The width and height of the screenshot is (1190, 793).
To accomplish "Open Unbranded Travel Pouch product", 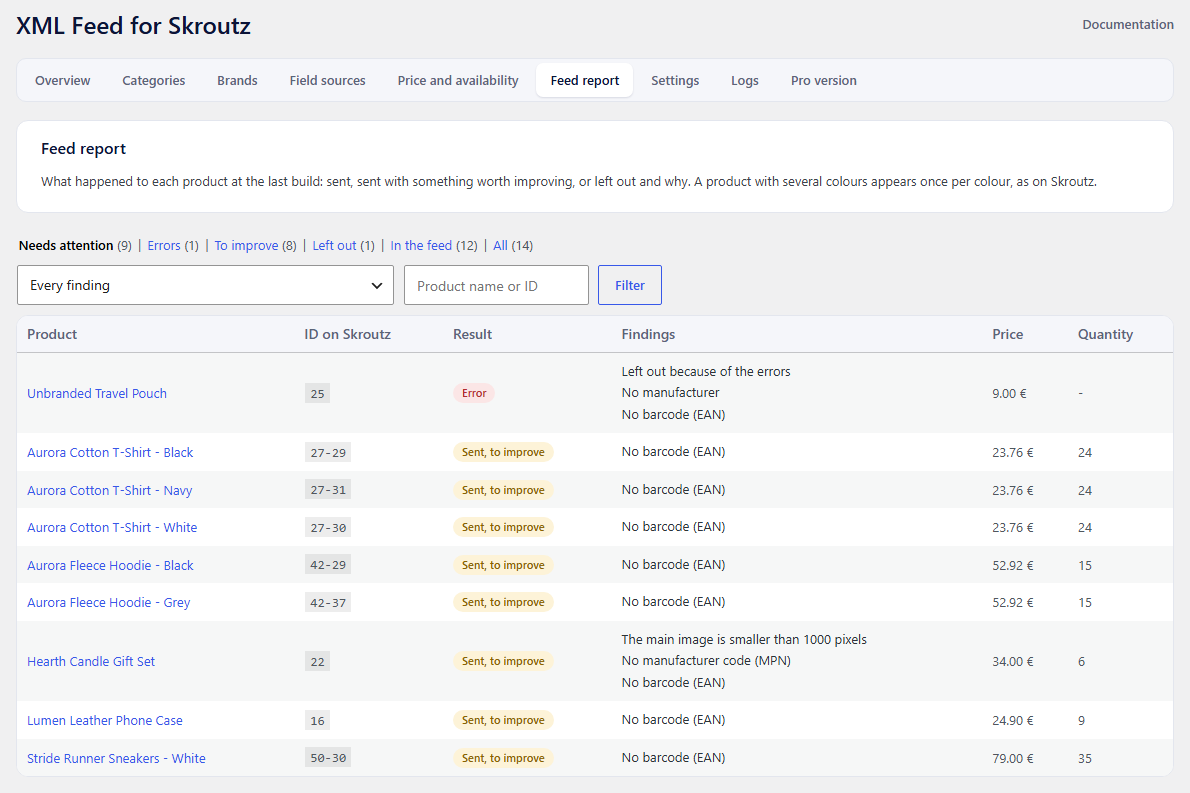I will [x=97, y=393].
